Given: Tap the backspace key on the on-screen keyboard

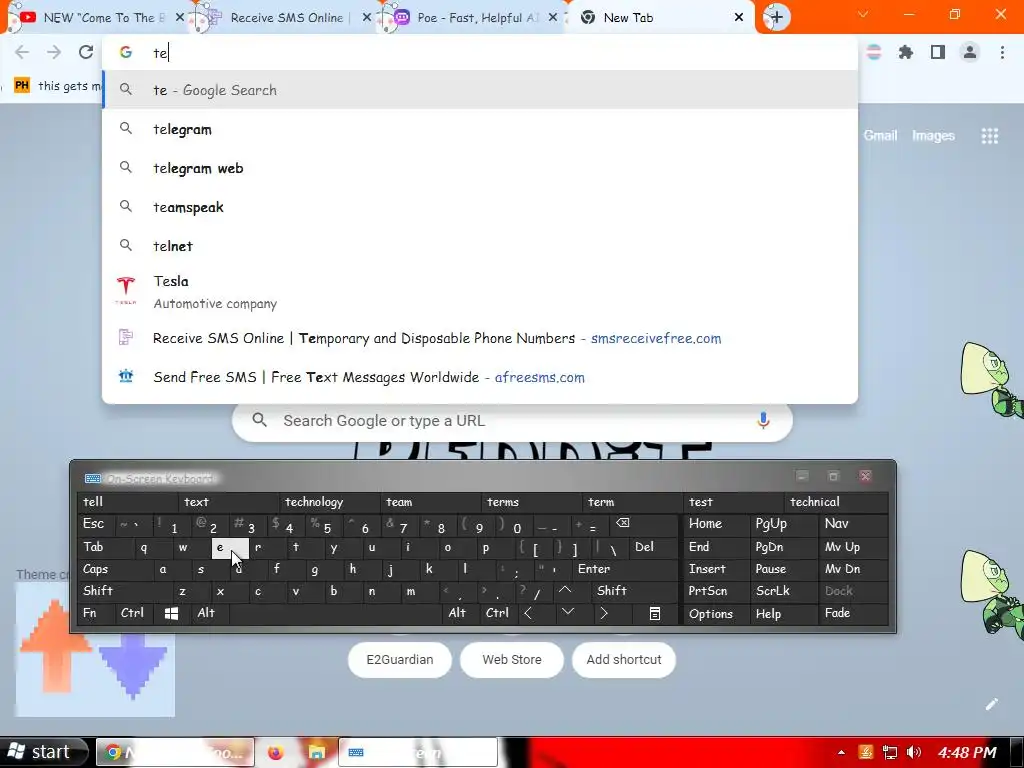Looking at the screenshot, I should coord(622,523).
